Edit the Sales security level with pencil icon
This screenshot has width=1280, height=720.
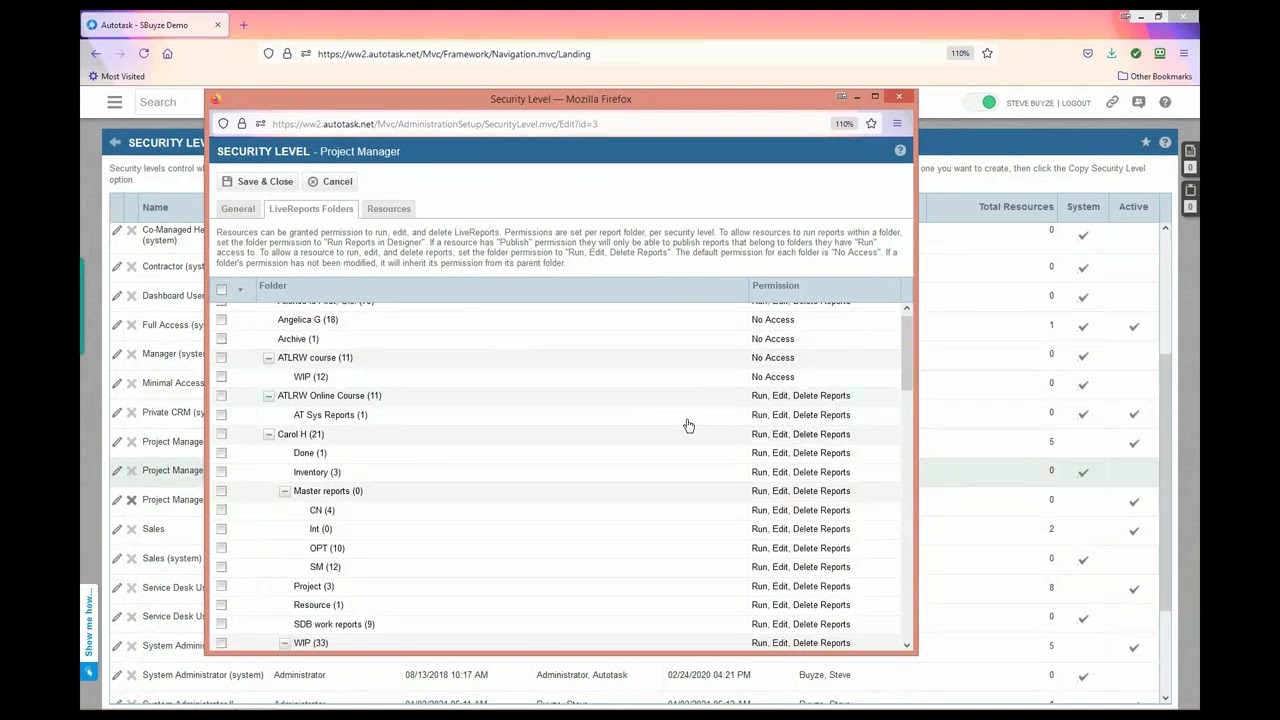tap(117, 529)
